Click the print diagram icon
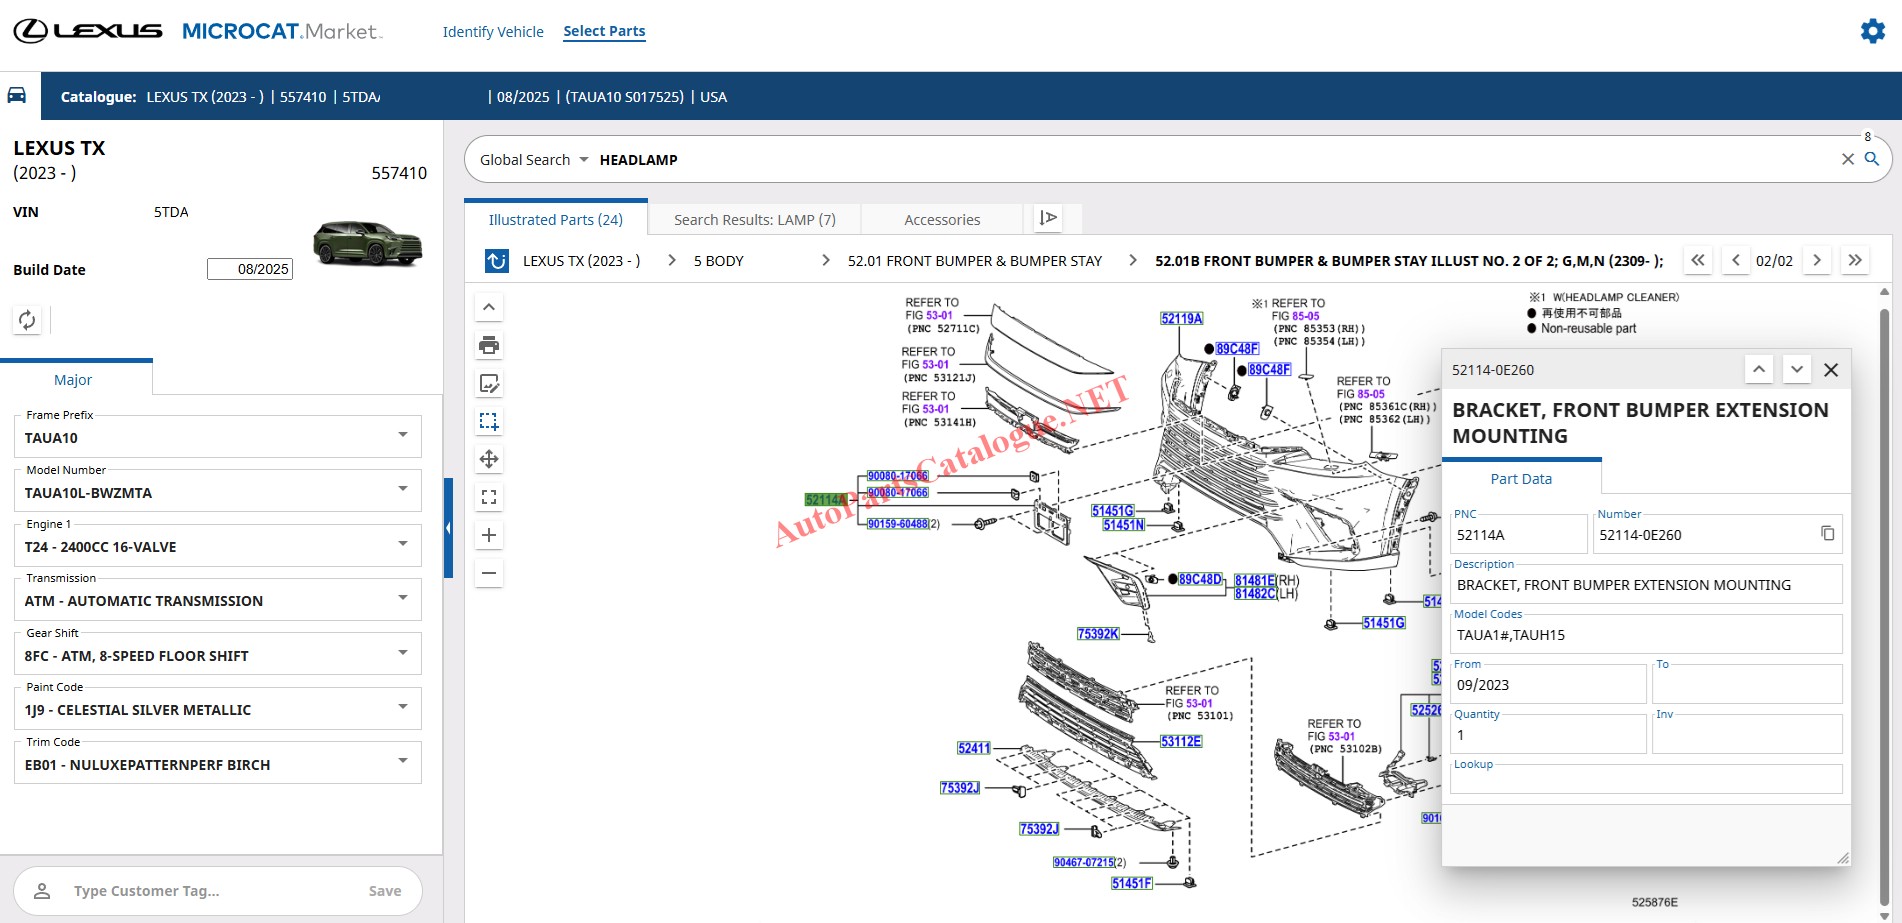1902x923 pixels. pyautogui.click(x=489, y=346)
